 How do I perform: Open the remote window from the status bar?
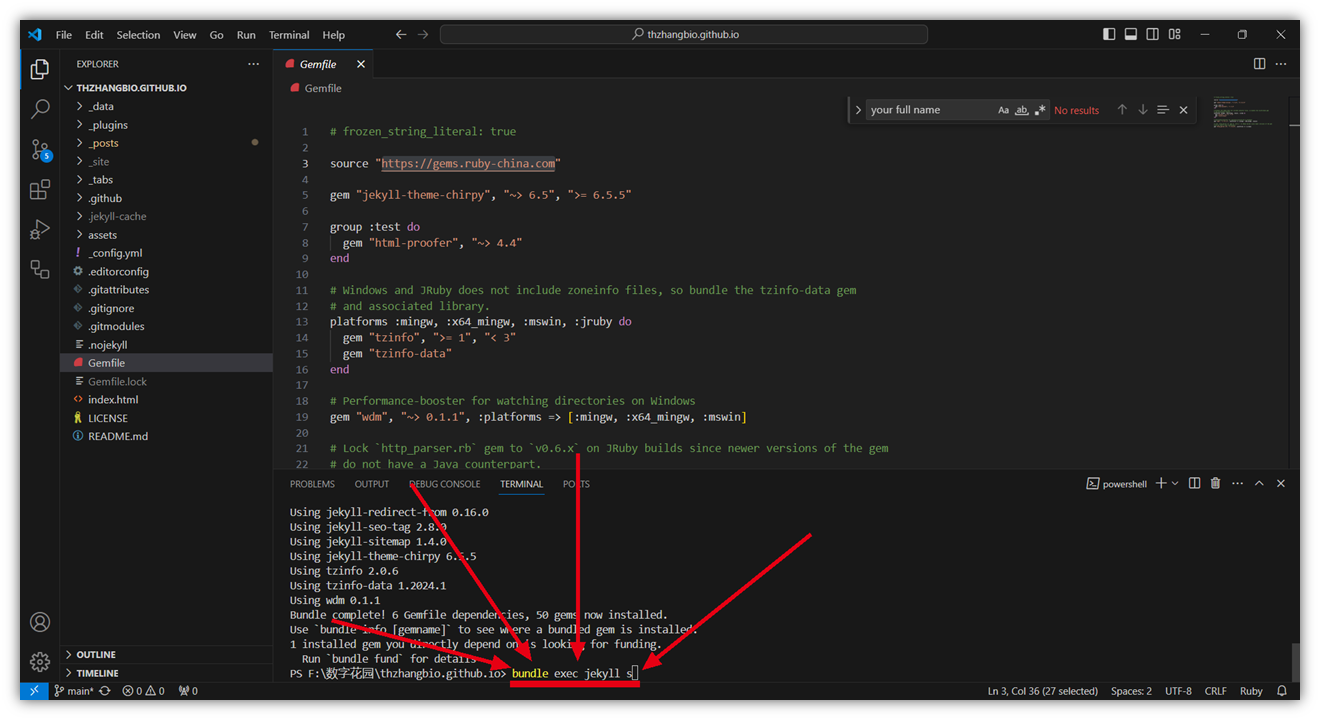tap(33, 691)
